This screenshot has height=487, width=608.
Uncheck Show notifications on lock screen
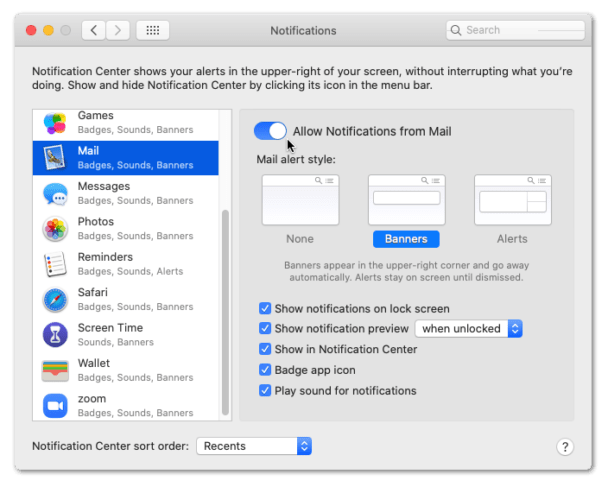[265, 308]
